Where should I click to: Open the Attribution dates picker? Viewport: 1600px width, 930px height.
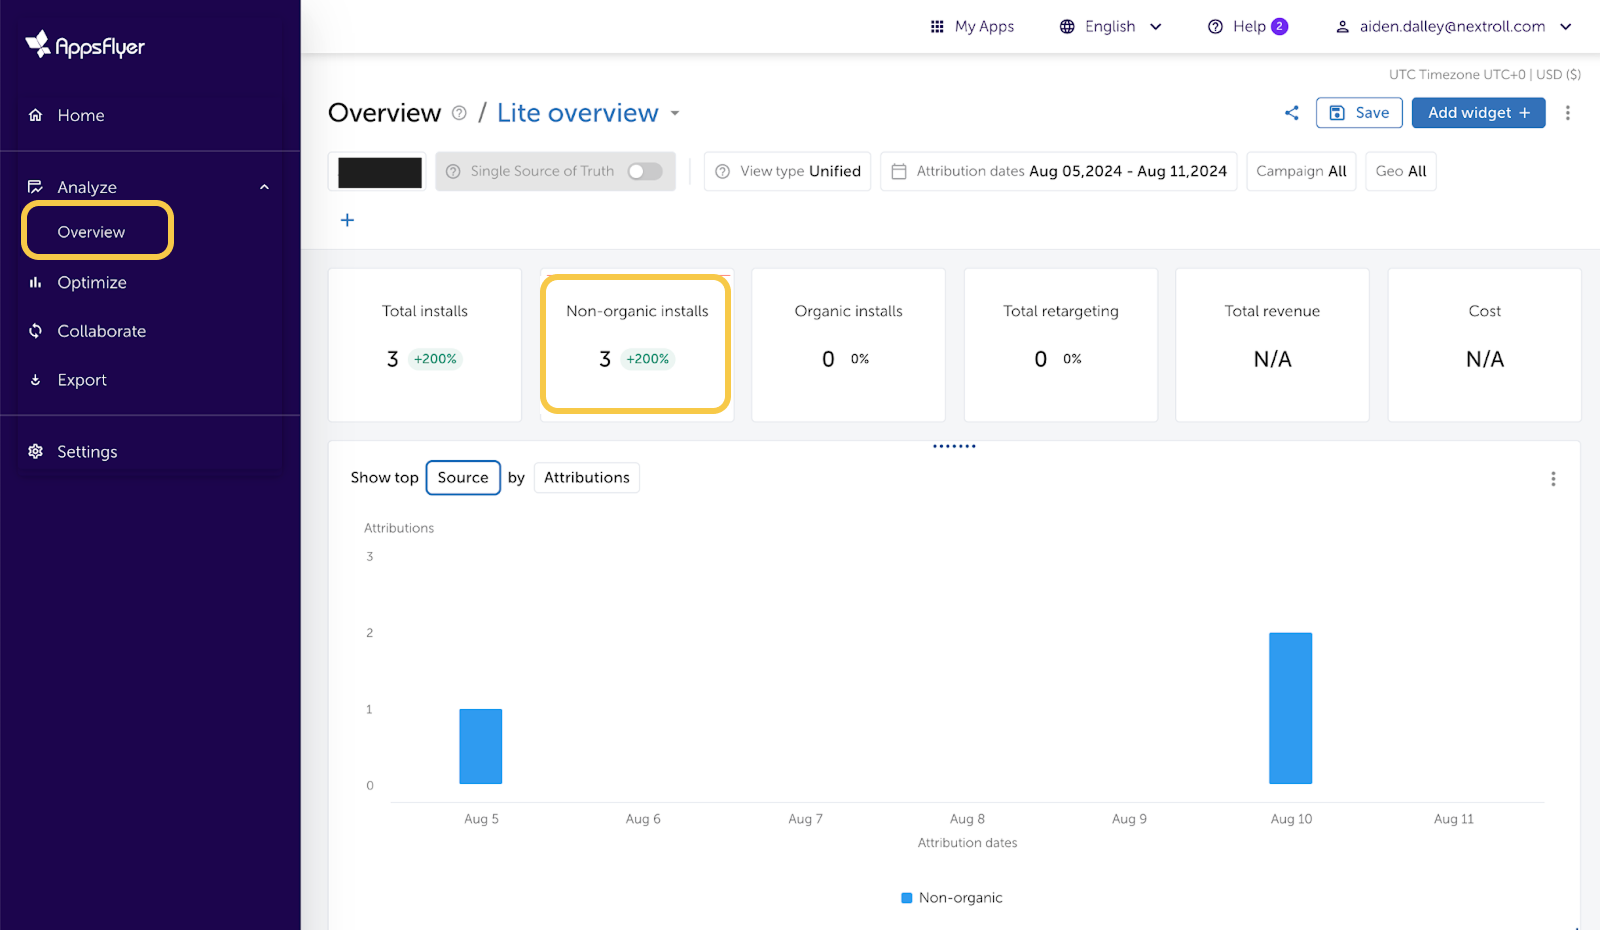(x=1058, y=172)
